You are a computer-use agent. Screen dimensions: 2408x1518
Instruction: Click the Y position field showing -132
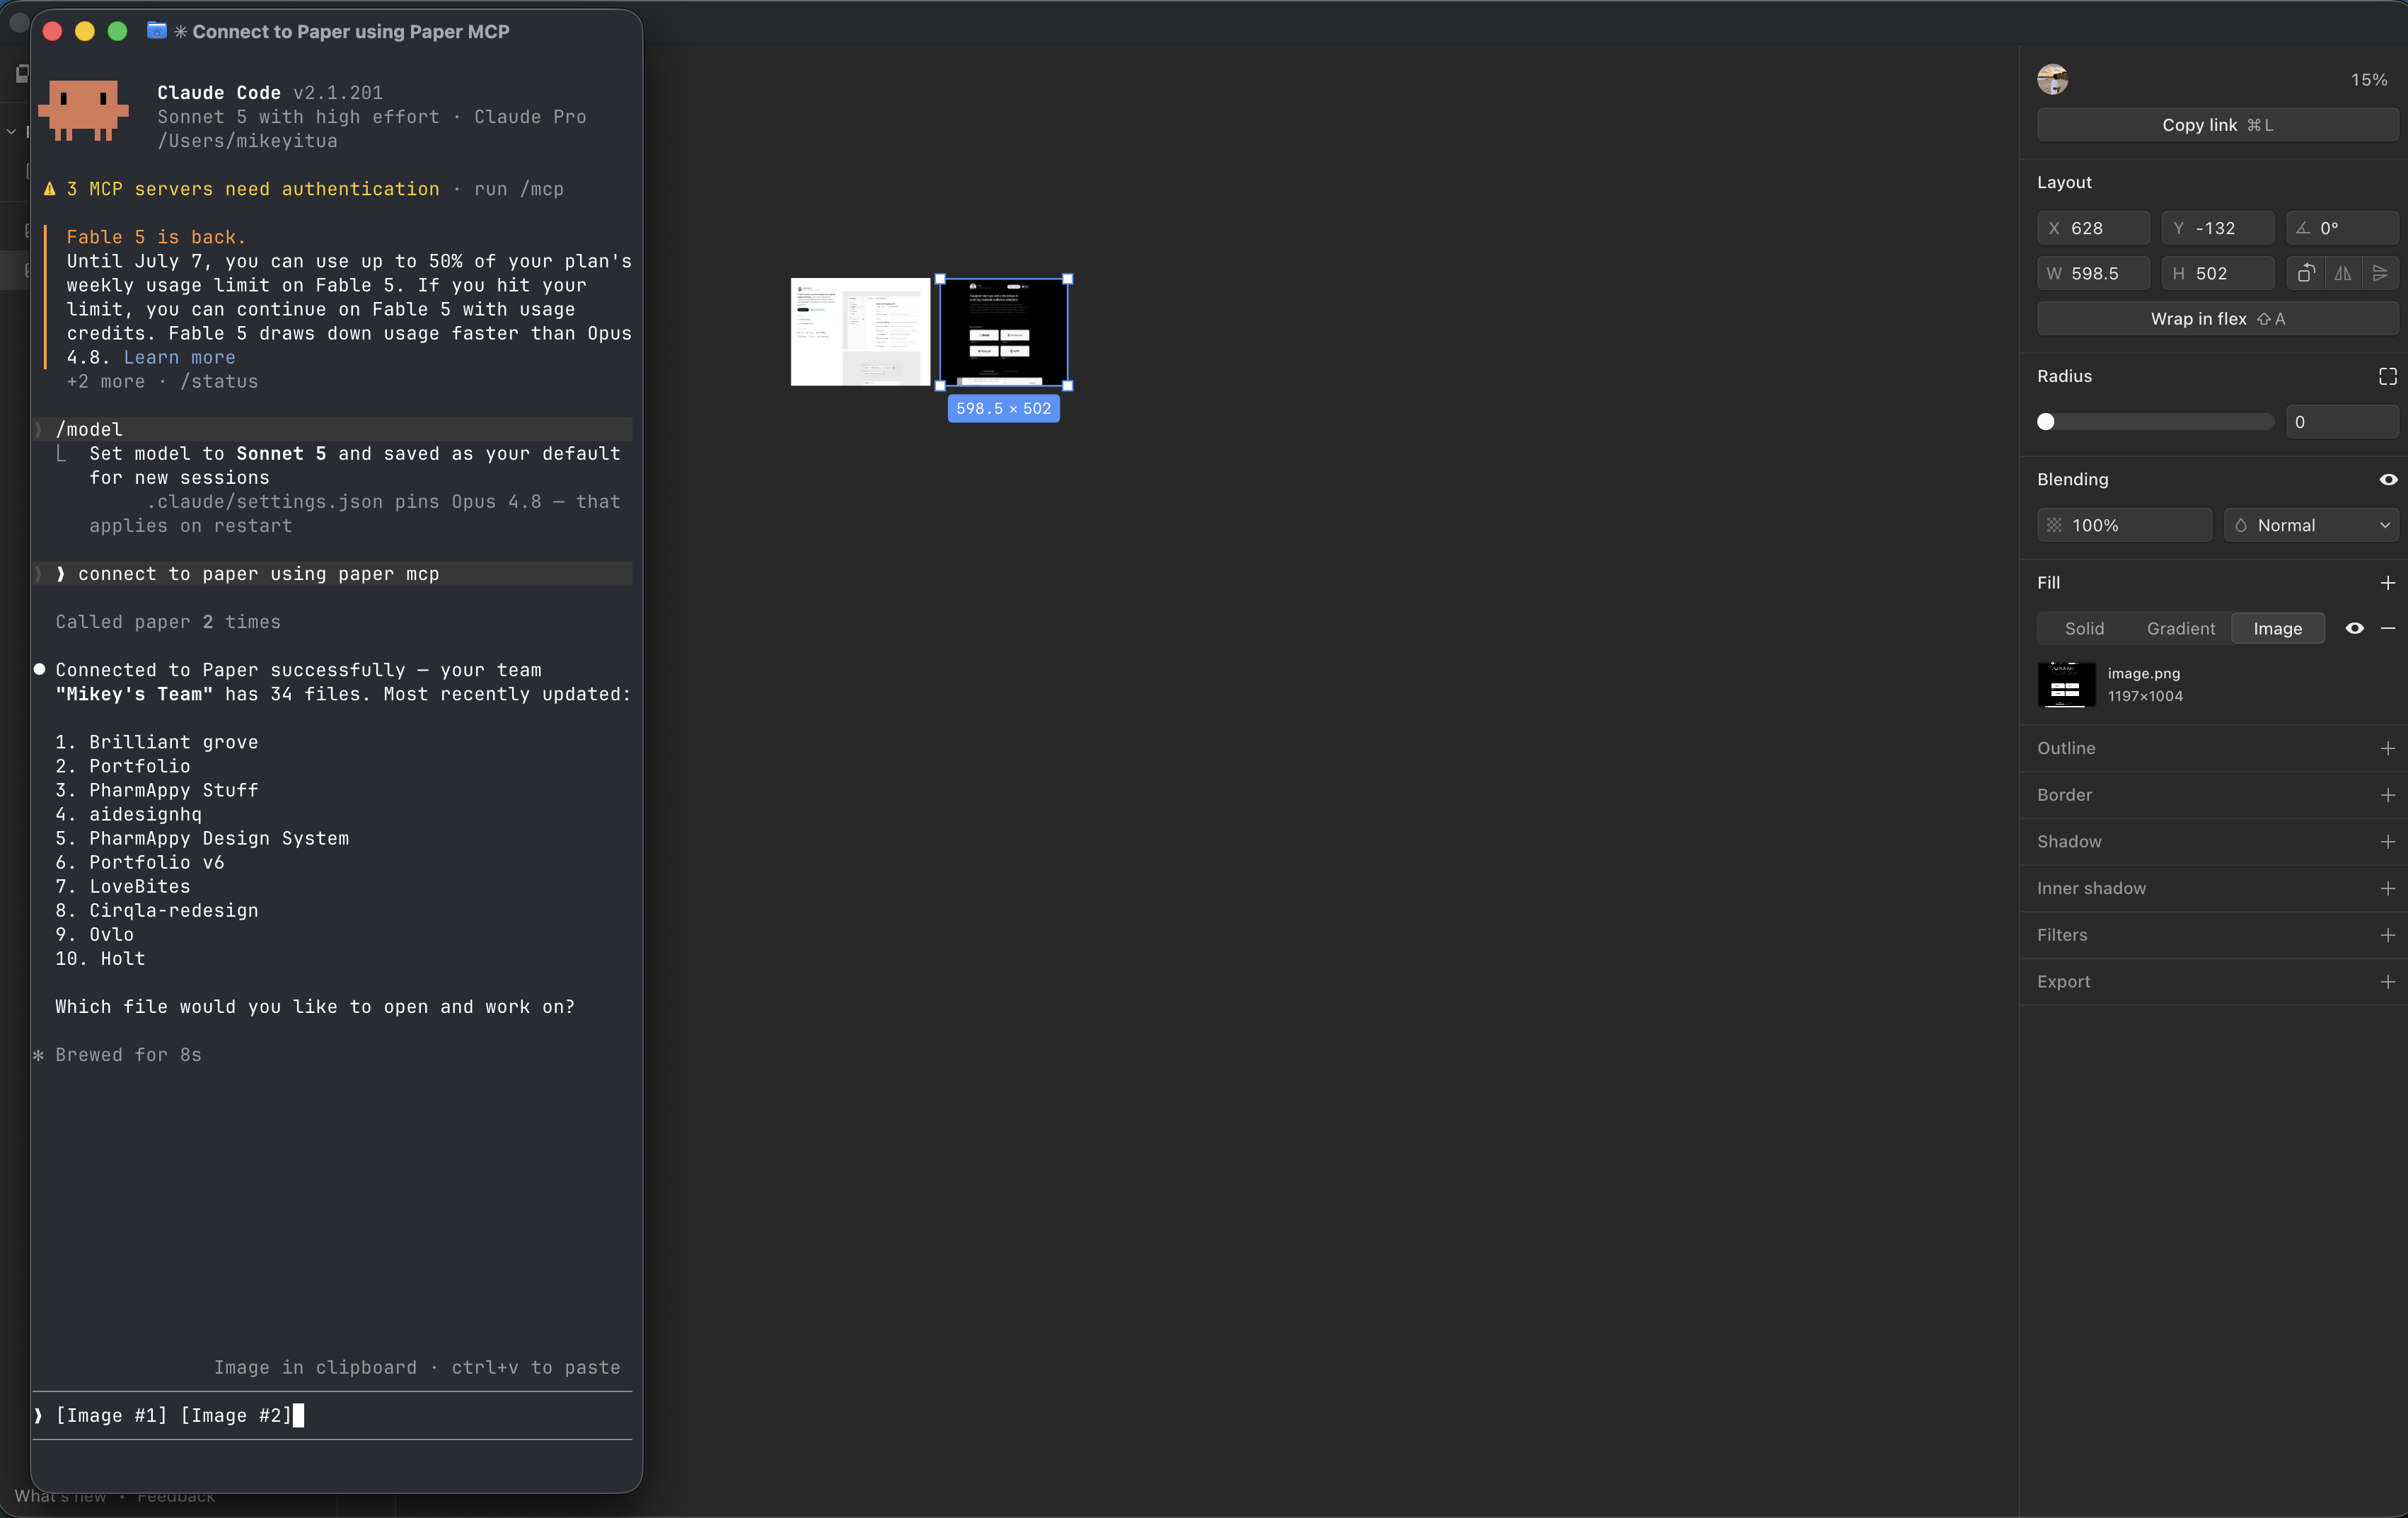pyautogui.click(x=2217, y=228)
